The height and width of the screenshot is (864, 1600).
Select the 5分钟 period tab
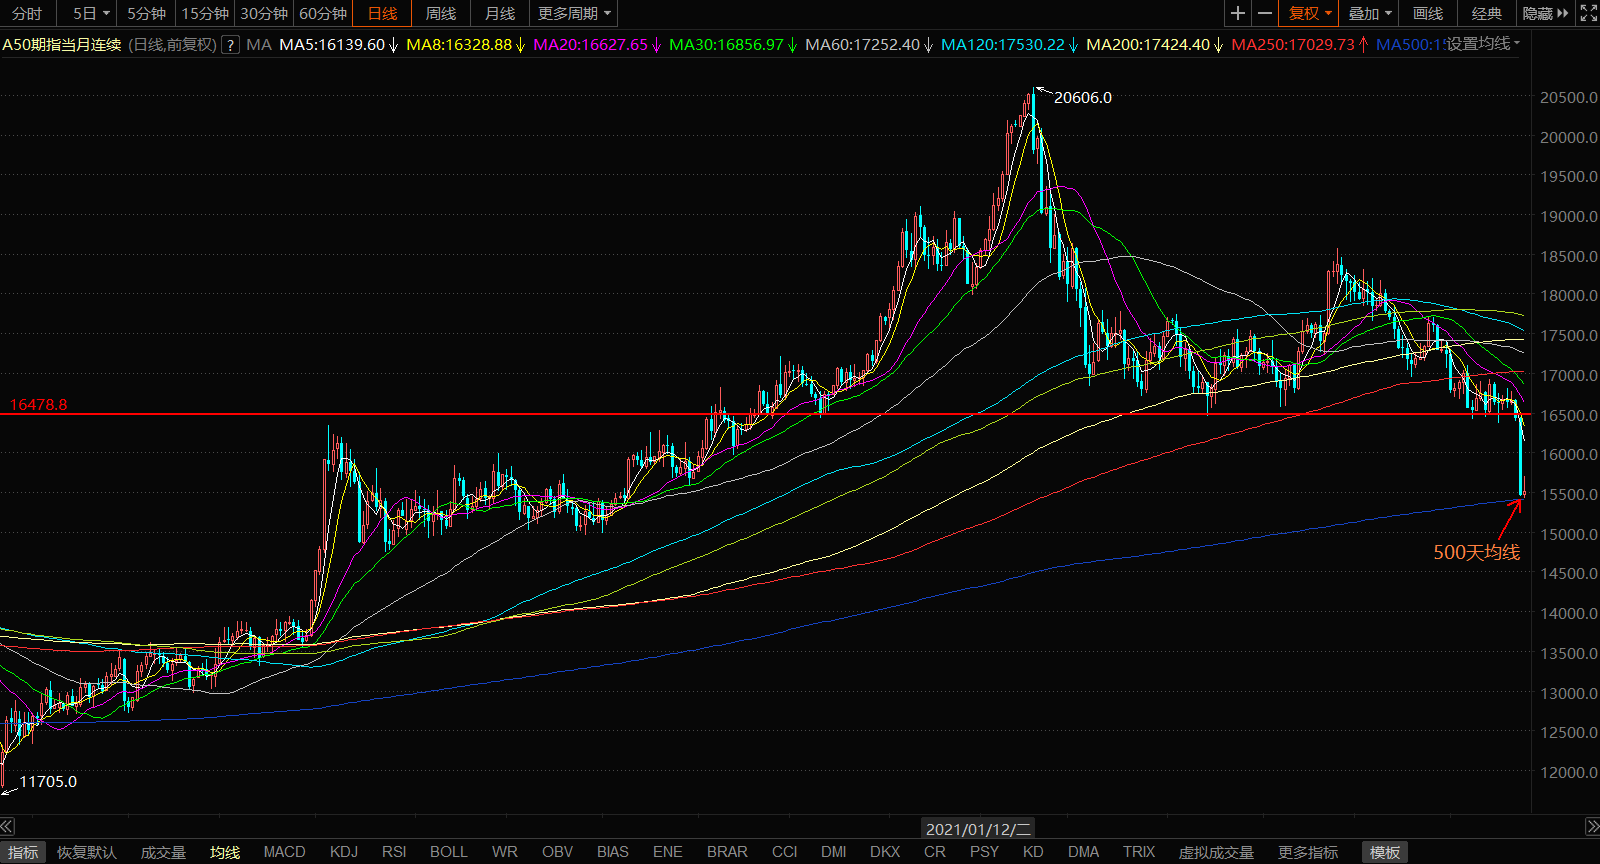point(146,13)
